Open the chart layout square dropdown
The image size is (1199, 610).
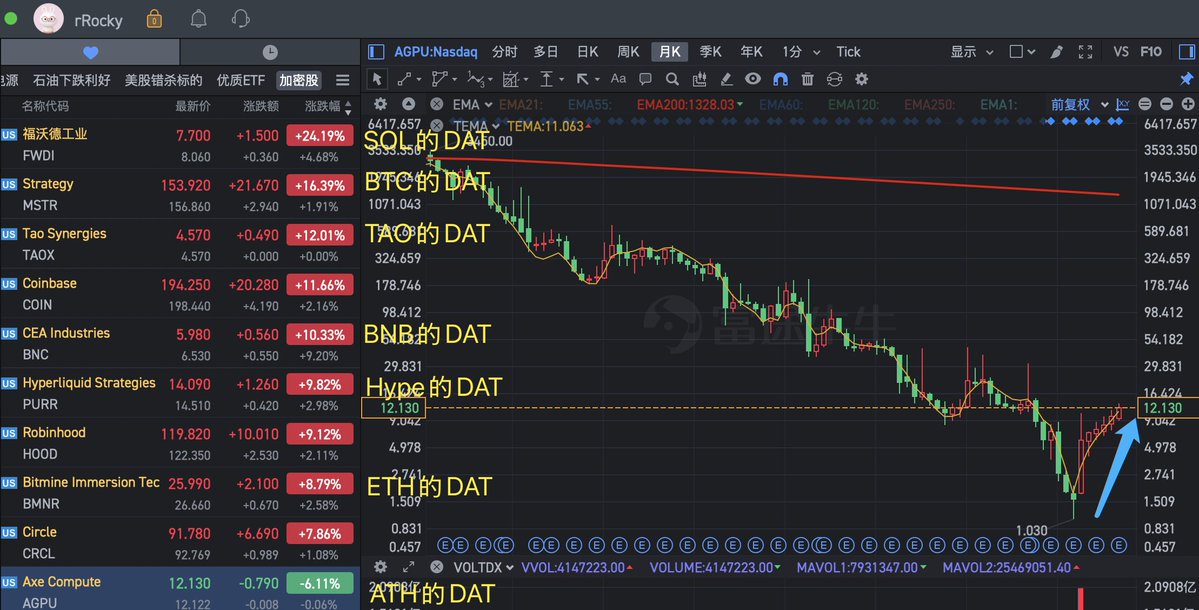(1022, 51)
